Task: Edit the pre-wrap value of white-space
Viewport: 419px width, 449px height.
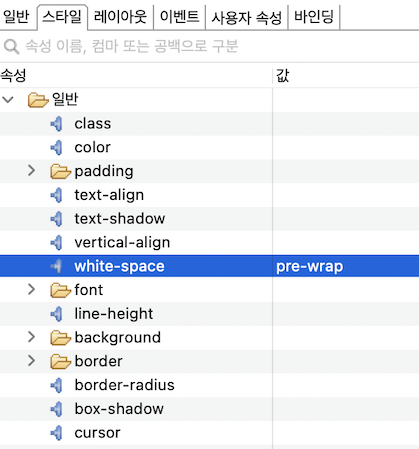Action: pyautogui.click(x=346, y=266)
